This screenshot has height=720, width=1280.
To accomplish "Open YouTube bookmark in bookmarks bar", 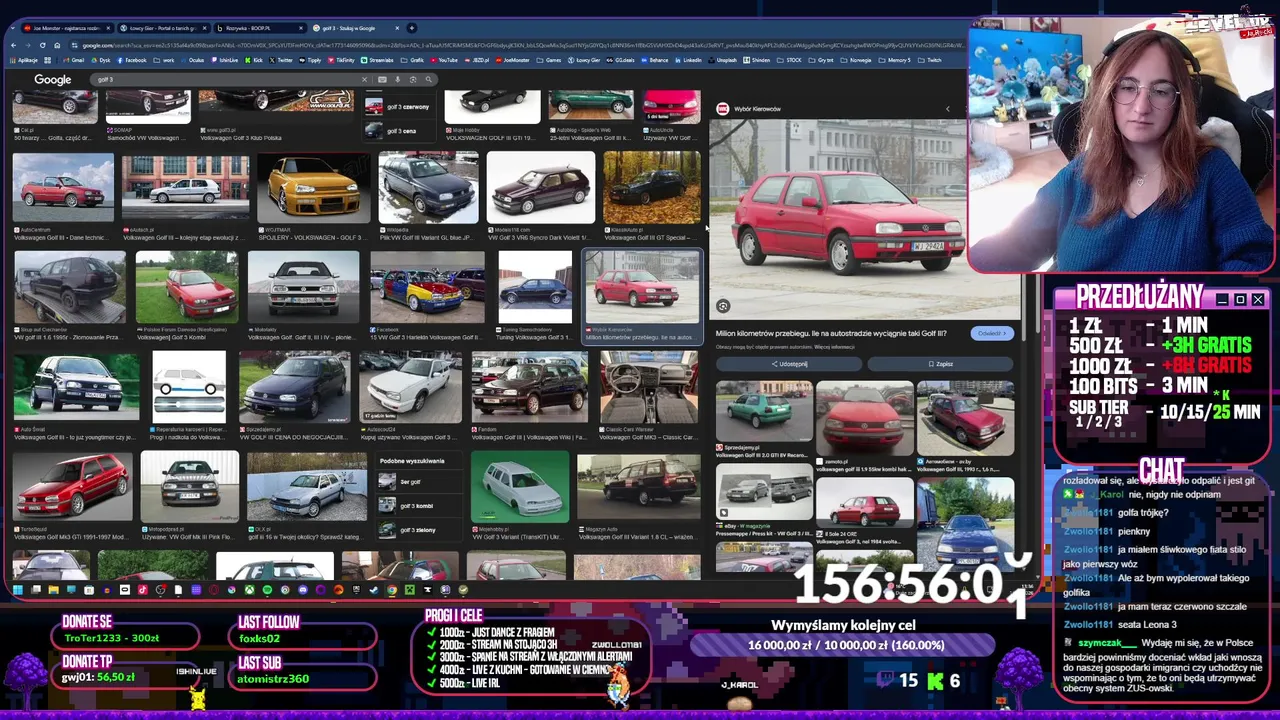I will (x=444, y=60).
